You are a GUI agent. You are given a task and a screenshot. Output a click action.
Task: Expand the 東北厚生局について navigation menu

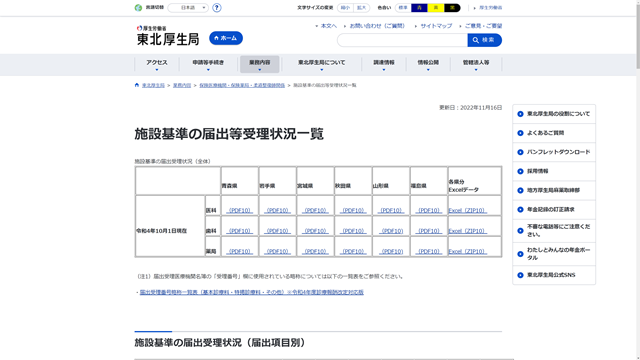click(x=322, y=64)
